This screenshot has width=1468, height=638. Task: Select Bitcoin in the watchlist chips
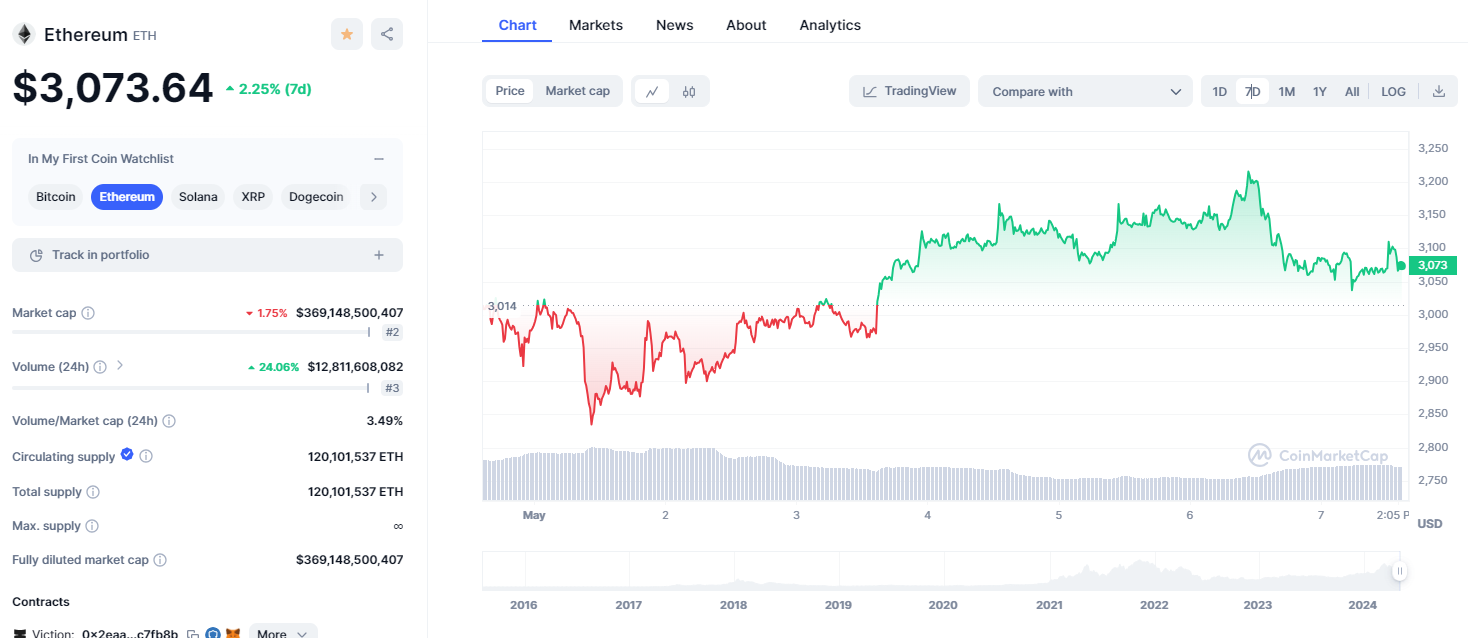(x=56, y=197)
